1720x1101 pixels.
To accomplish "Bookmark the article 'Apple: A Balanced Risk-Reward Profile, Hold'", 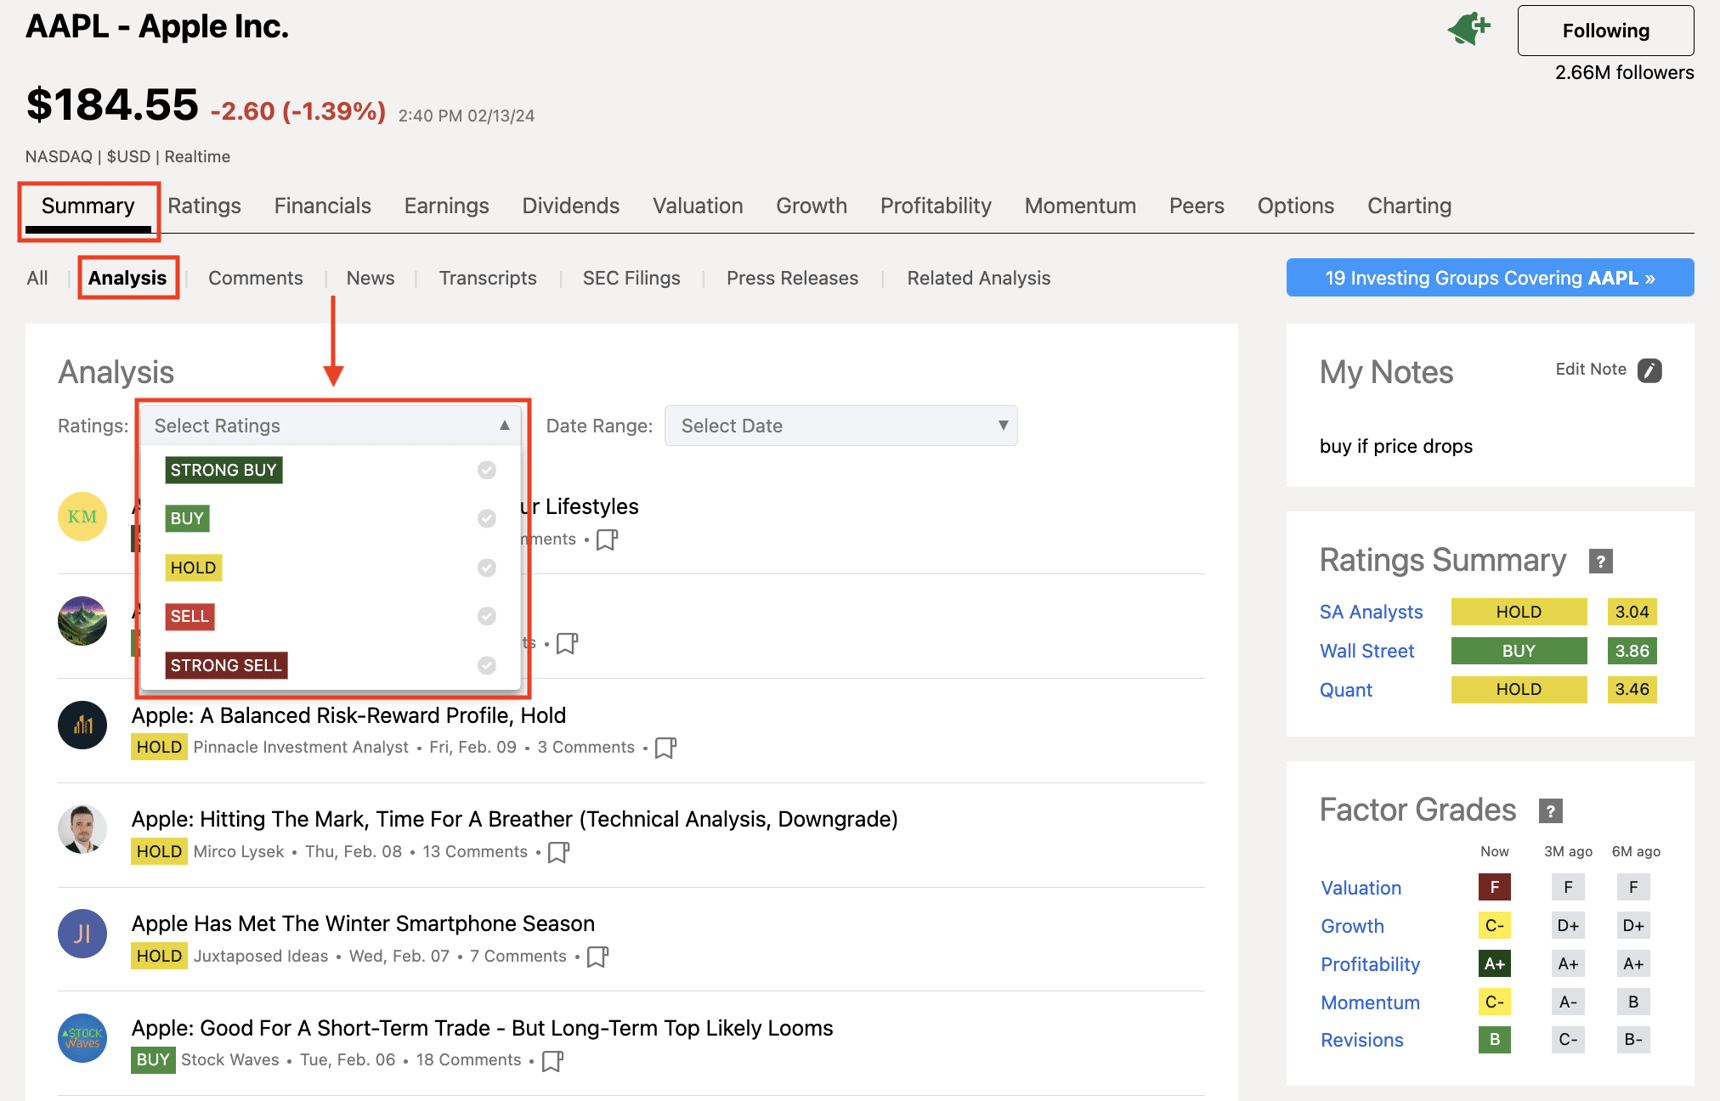I will point(665,746).
